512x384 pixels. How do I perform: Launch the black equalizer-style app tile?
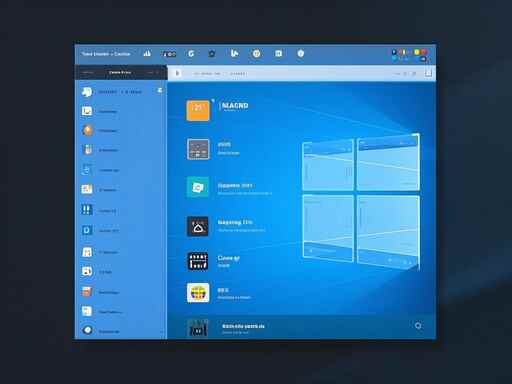(198, 261)
